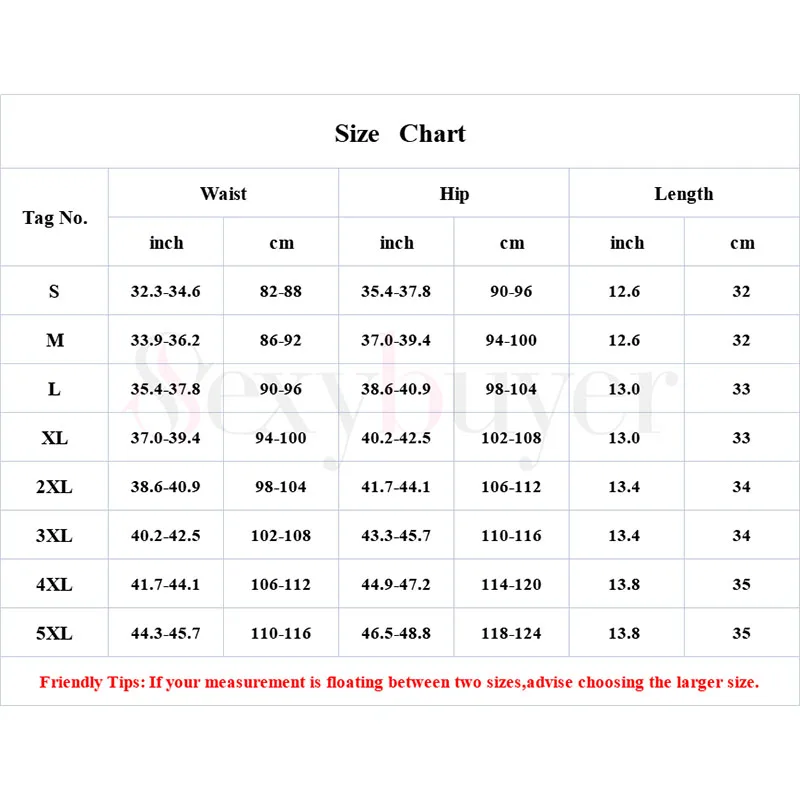The height and width of the screenshot is (800, 800).
Task: Click the 4XL size row label
Action: click(x=54, y=584)
